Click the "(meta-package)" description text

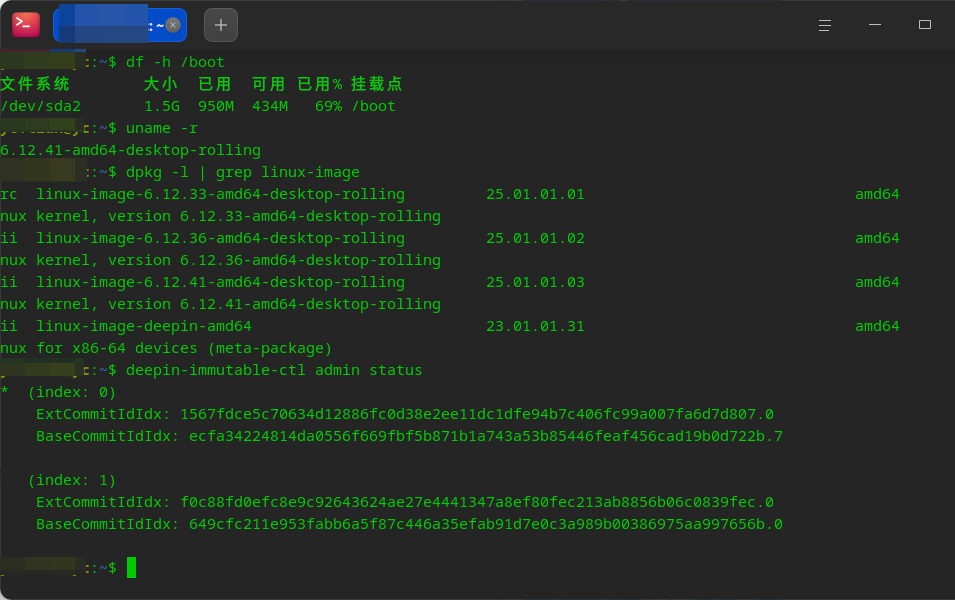[x=270, y=348]
